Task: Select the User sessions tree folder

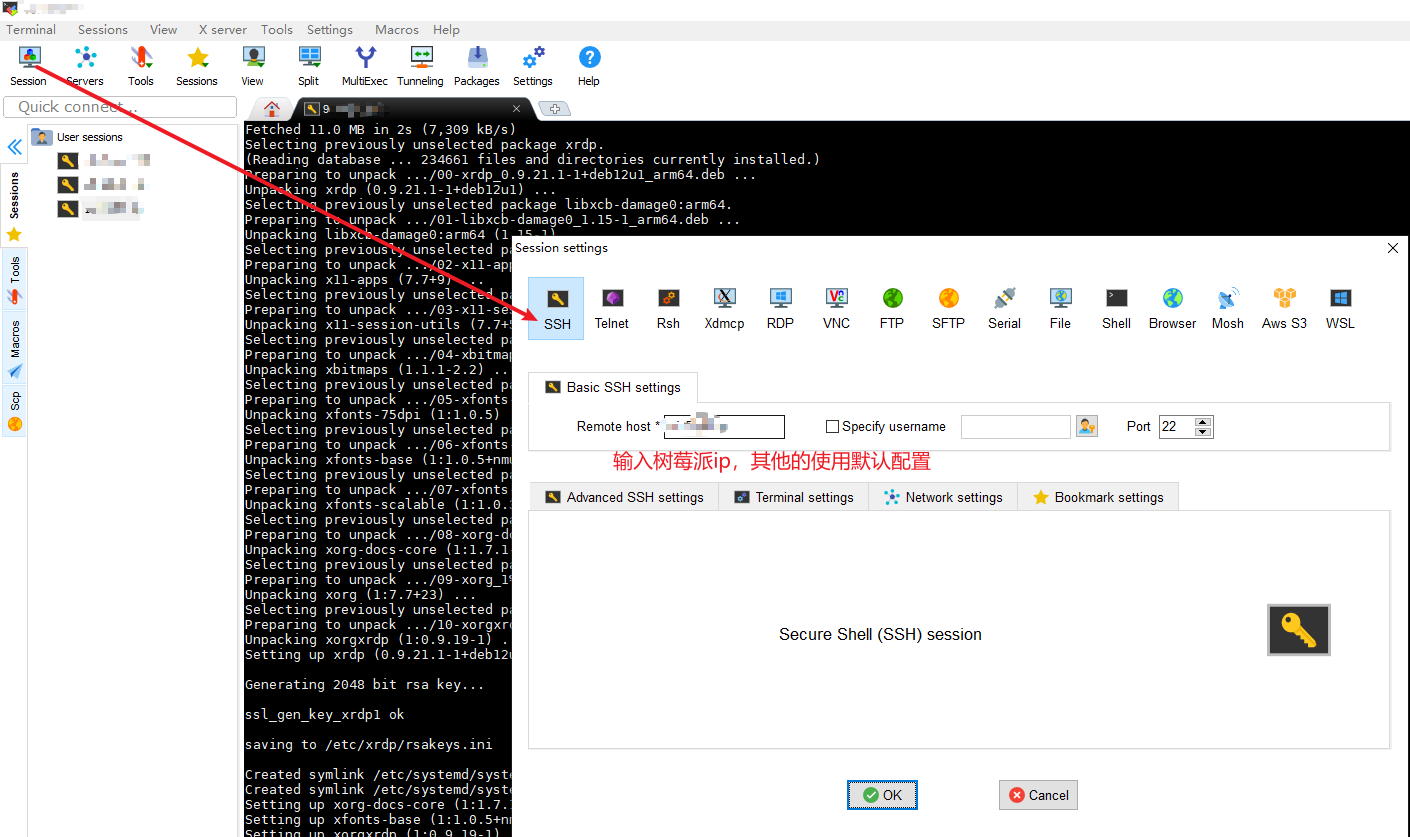Action: click(x=78, y=137)
